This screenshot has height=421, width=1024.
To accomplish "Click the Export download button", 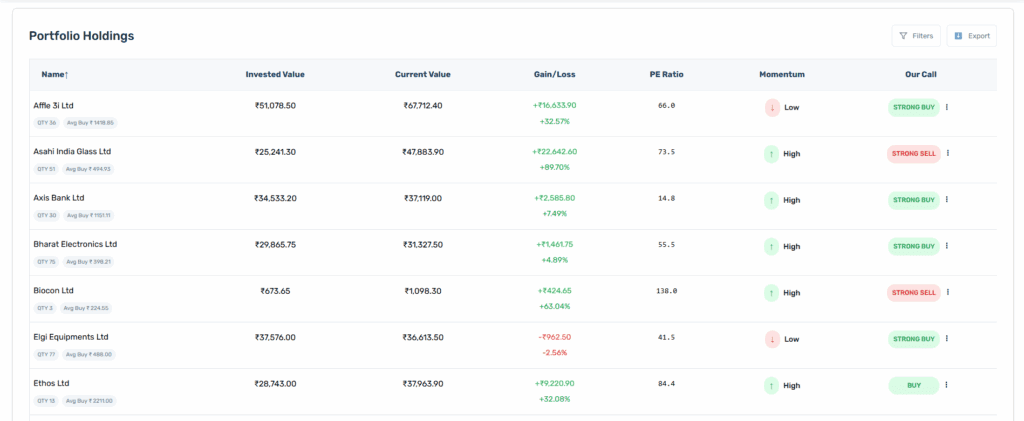I will coord(971,36).
